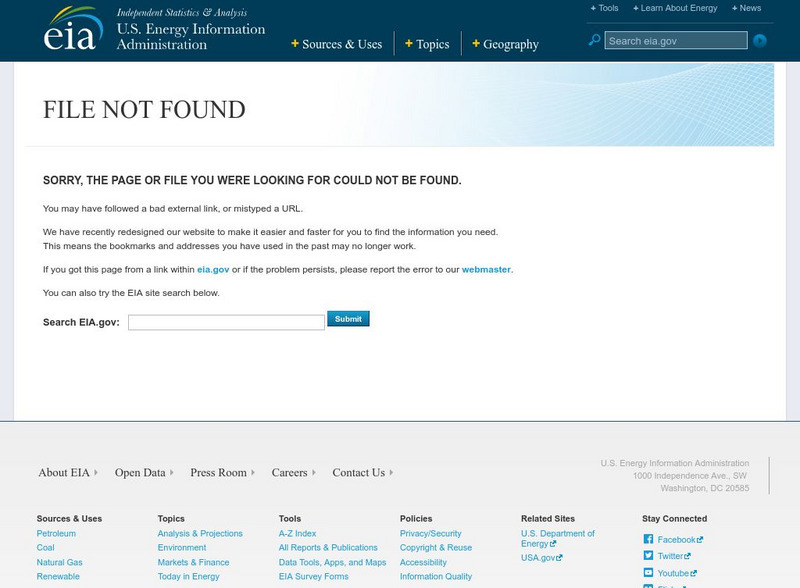Open Markets & Finance link

coord(193,562)
